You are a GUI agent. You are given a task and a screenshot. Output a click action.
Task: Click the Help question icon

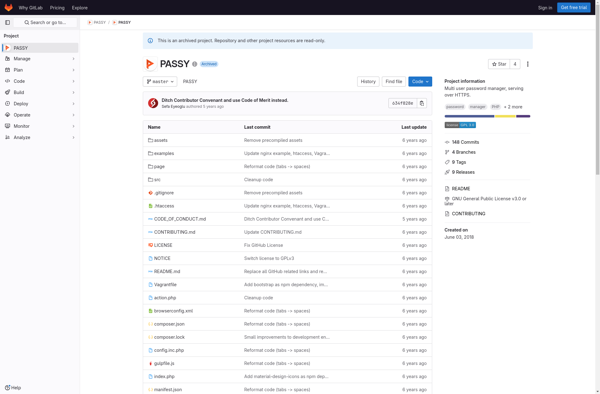click(x=8, y=388)
